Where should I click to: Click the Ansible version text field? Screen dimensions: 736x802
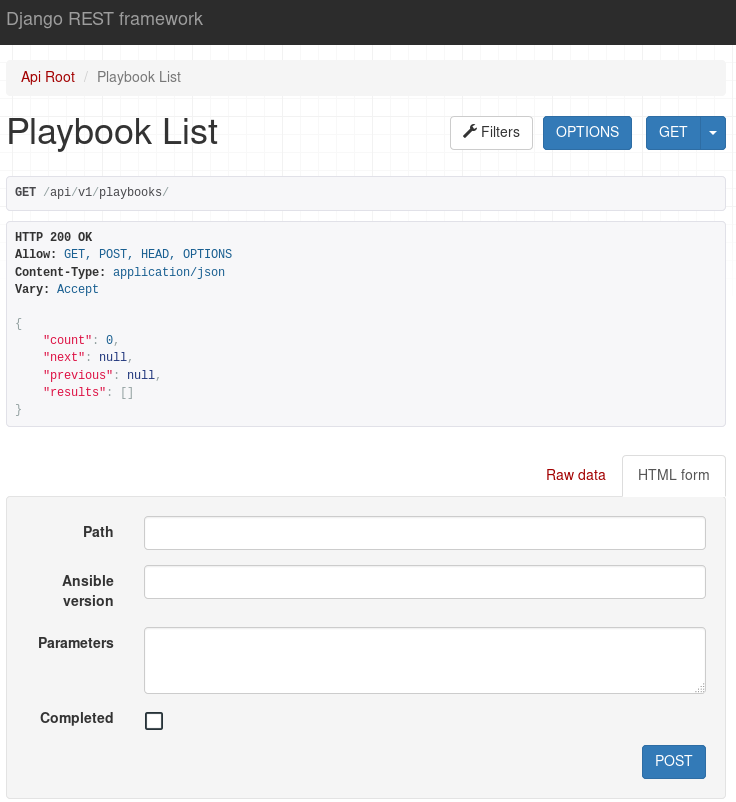pos(425,582)
